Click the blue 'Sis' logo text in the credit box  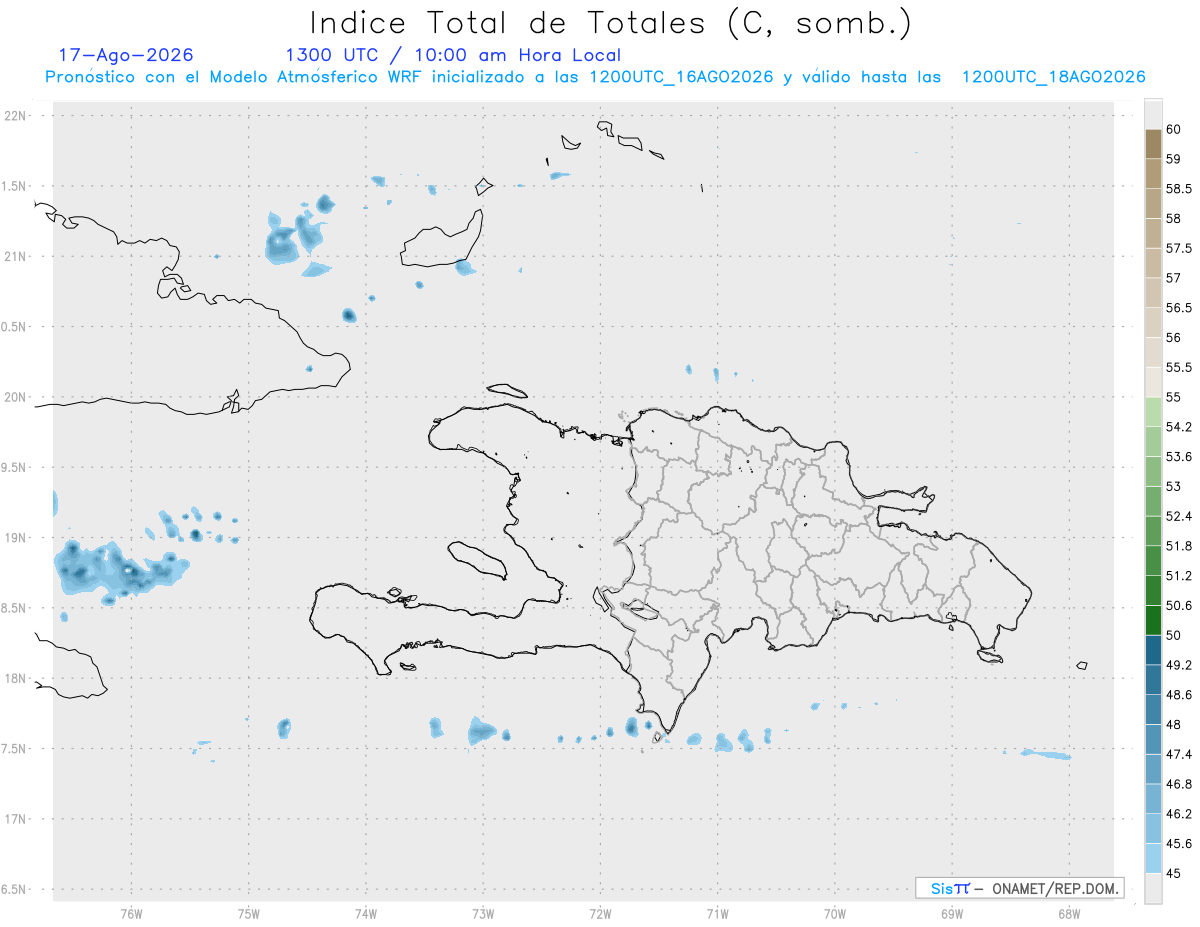(x=941, y=888)
